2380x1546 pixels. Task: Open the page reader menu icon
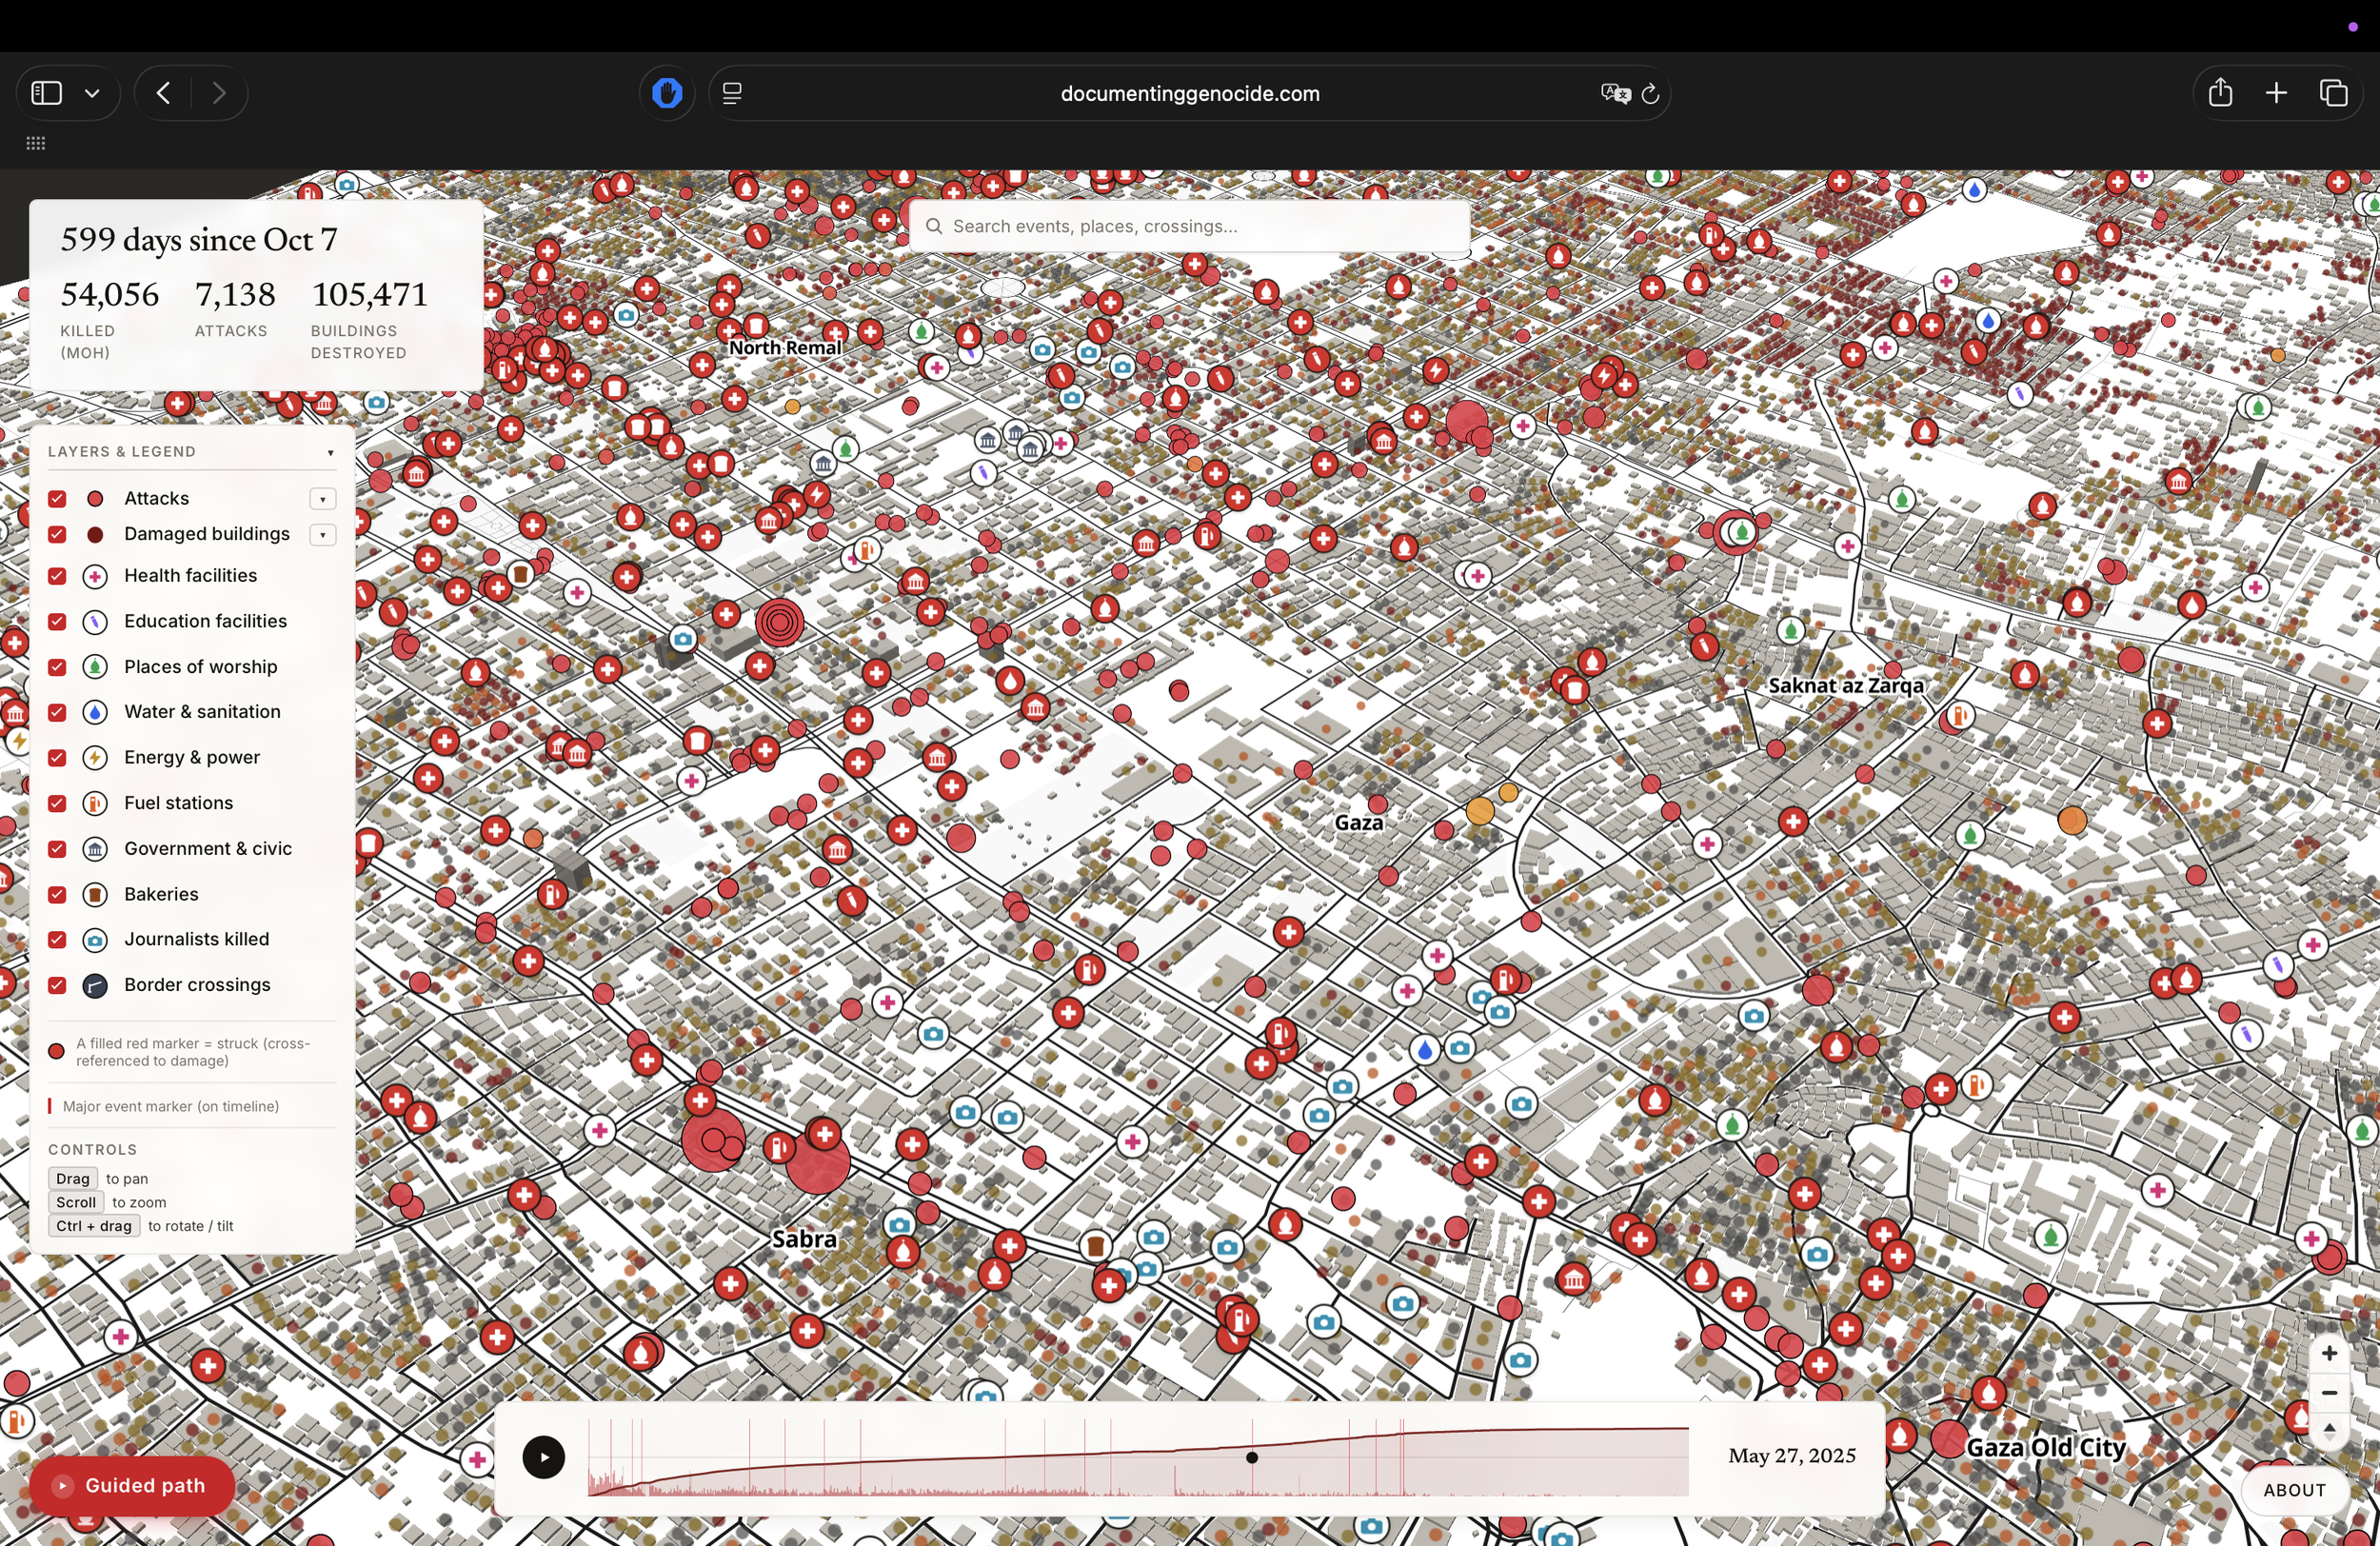pos(732,93)
